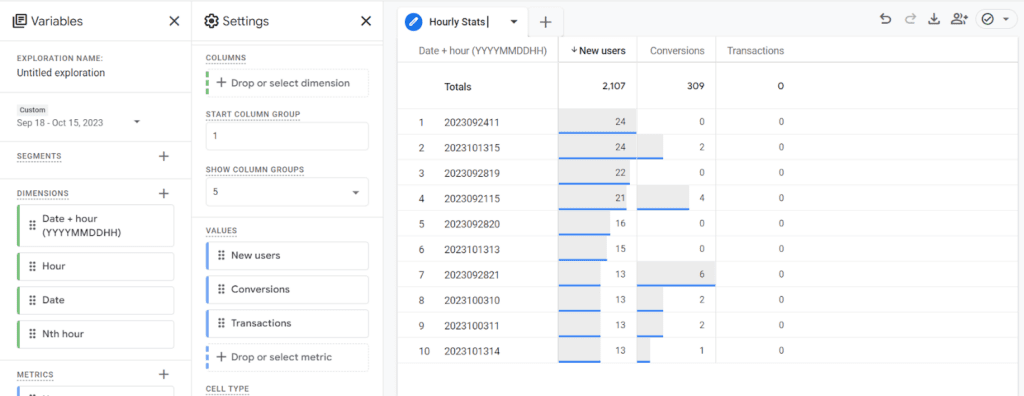The image size is (1024, 396).
Task: Click the undo arrow icon
Action: click(886, 20)
